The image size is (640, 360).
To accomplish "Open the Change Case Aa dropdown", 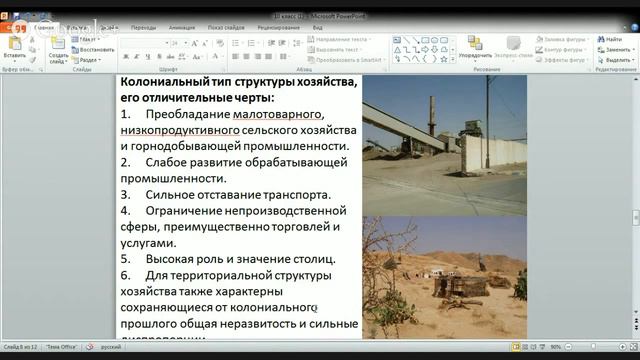I will (x=198, y=57).
